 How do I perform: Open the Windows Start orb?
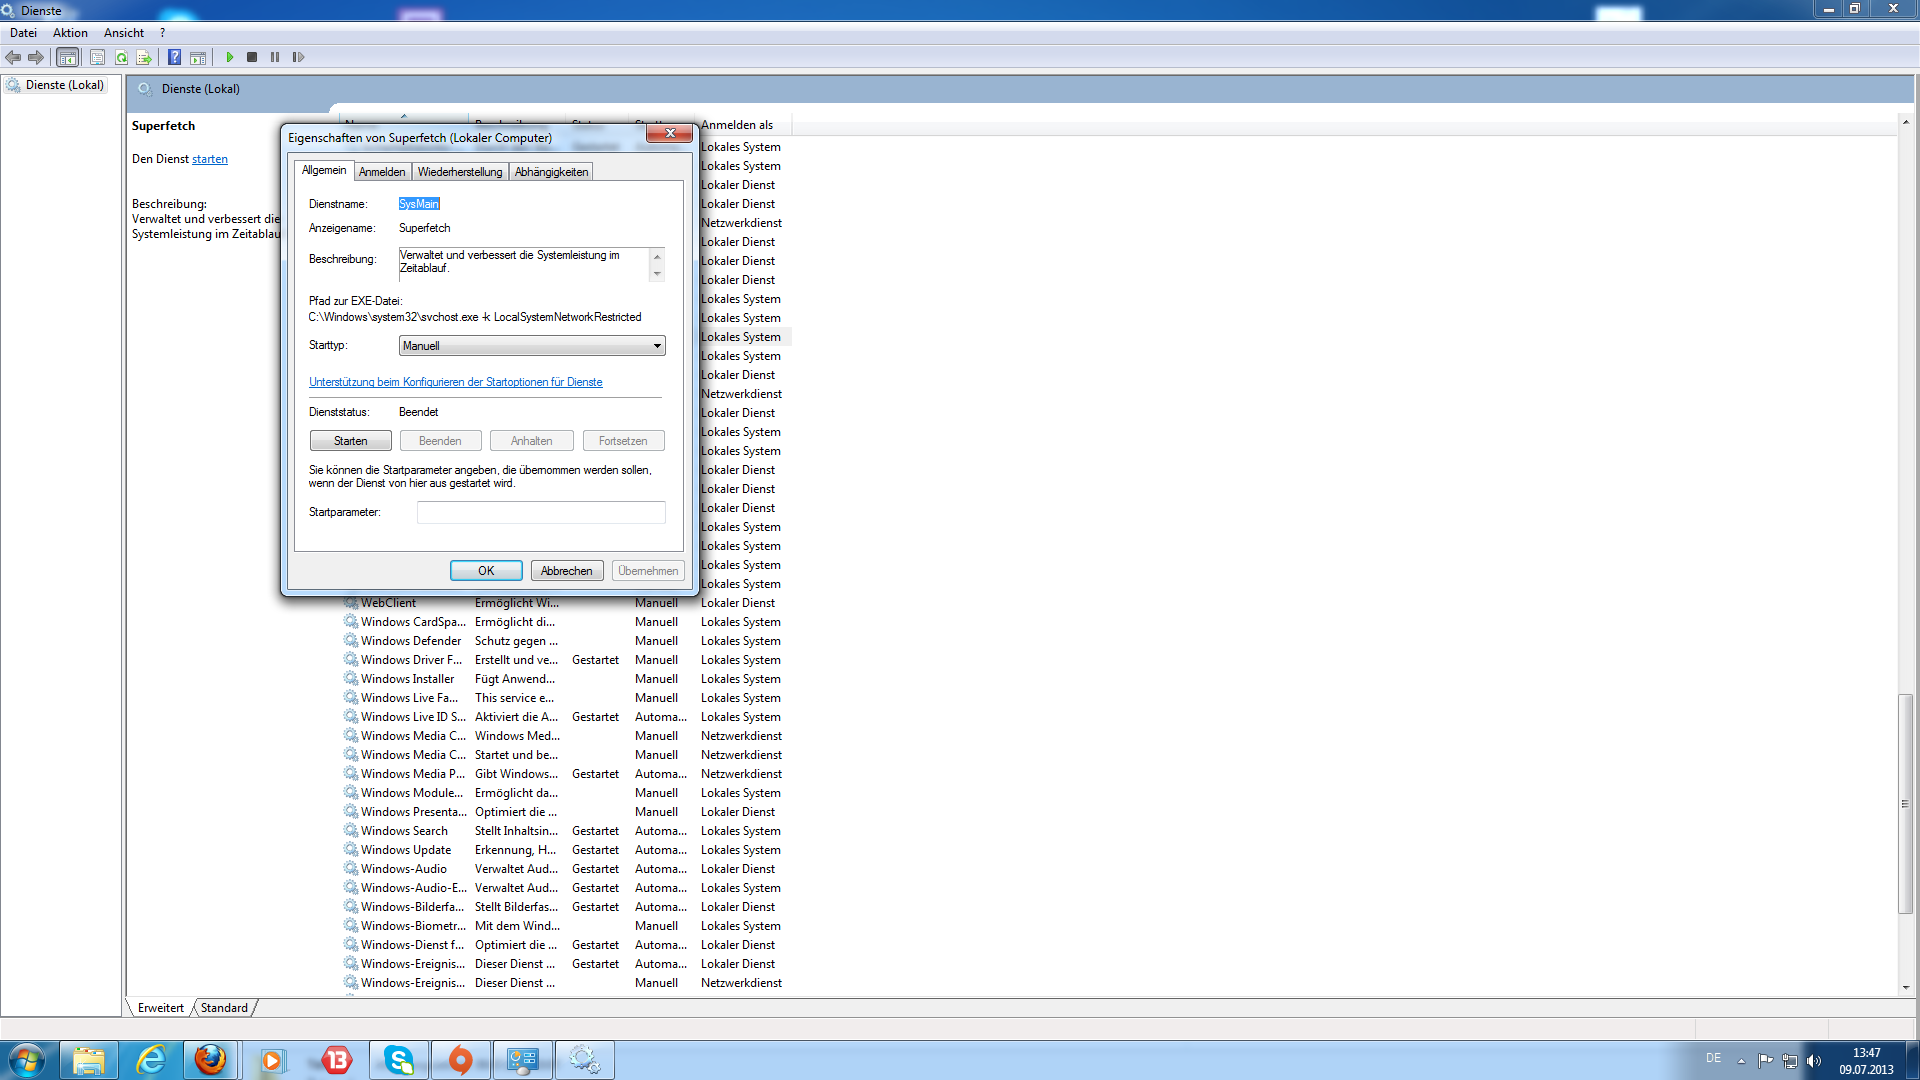(27, 1060)
